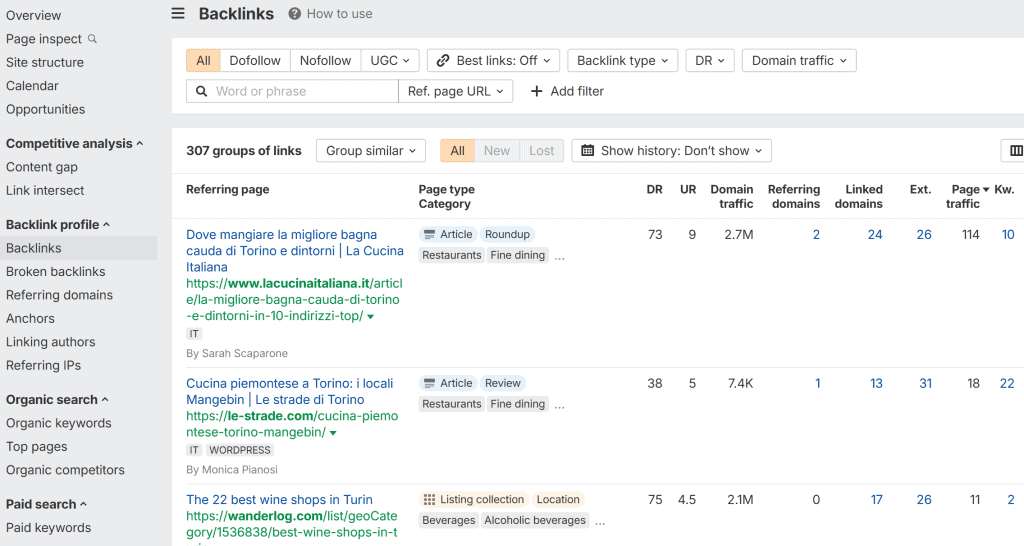Click the Add filter button
The width and height of the screenshot is (1024, 546).
click(567, 91)
